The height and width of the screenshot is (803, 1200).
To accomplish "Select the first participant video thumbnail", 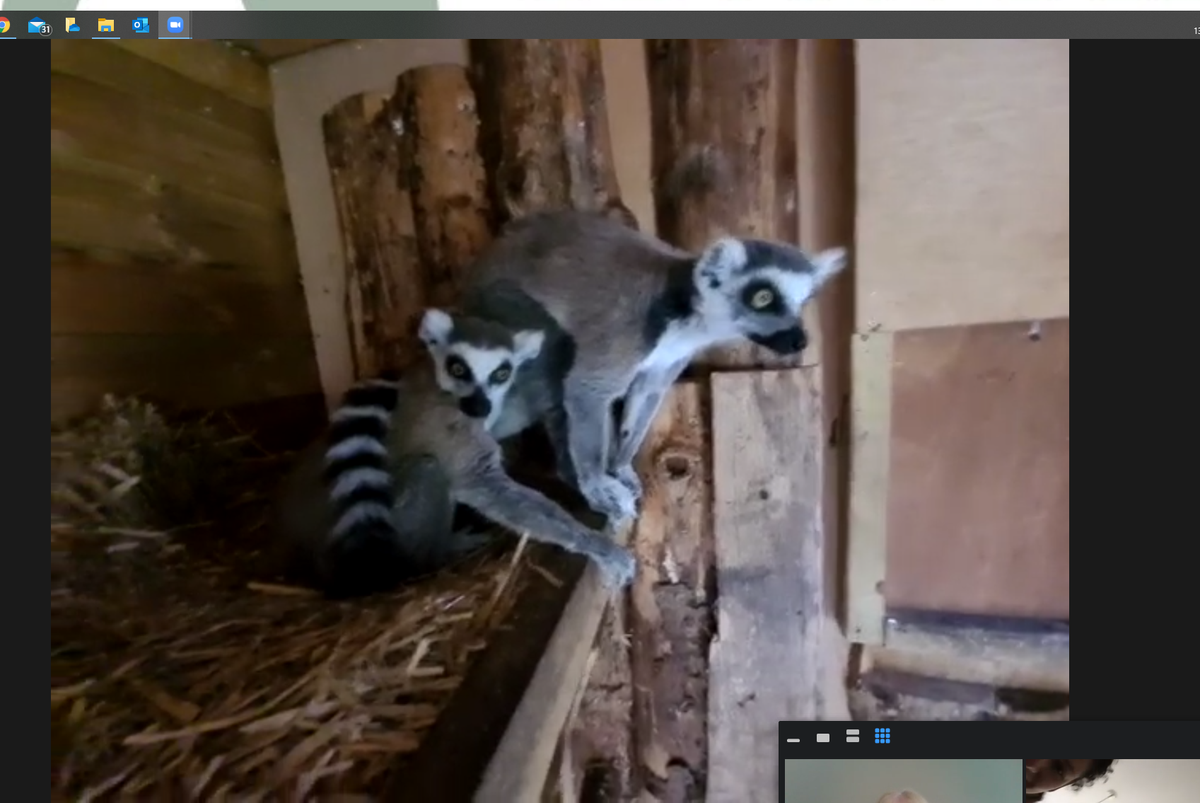I will 903,781.
